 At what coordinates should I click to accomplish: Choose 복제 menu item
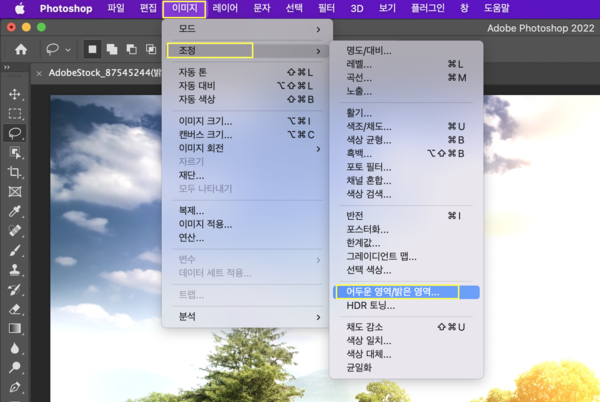point(247,211)
